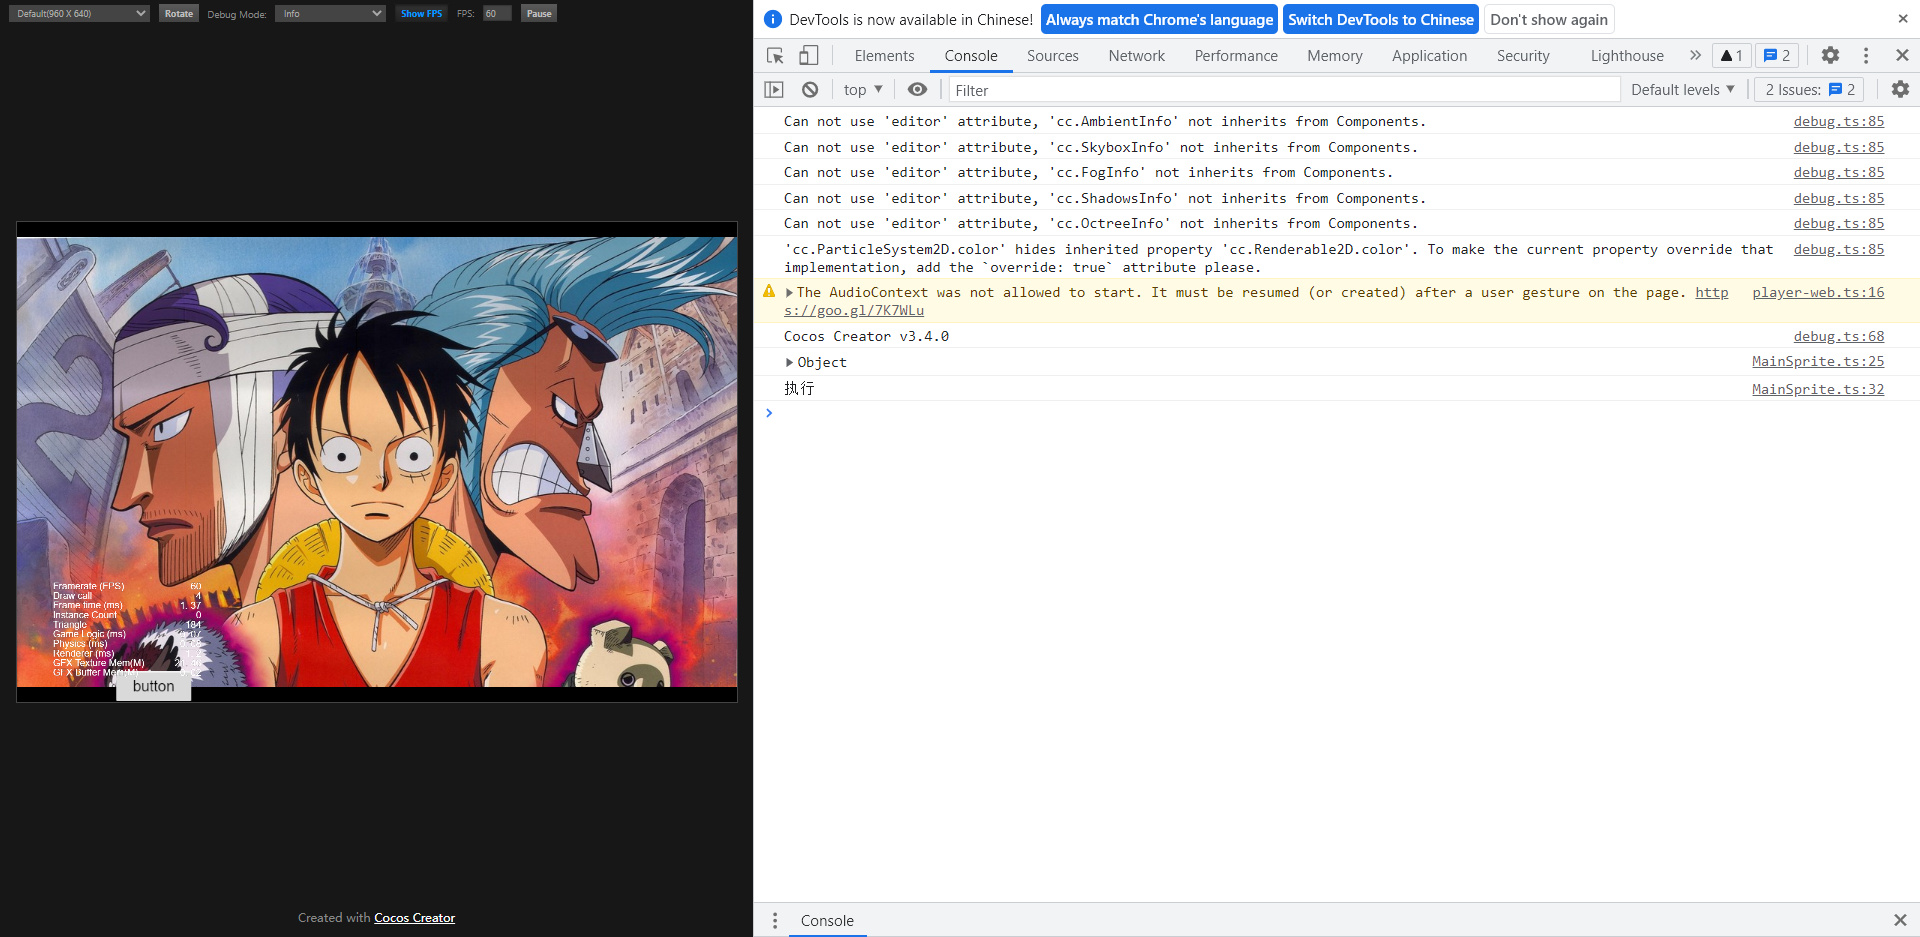Click the Cocos Creator v3.4.0 log text
Screen dimensions: 1920x937
coord(866,336)
